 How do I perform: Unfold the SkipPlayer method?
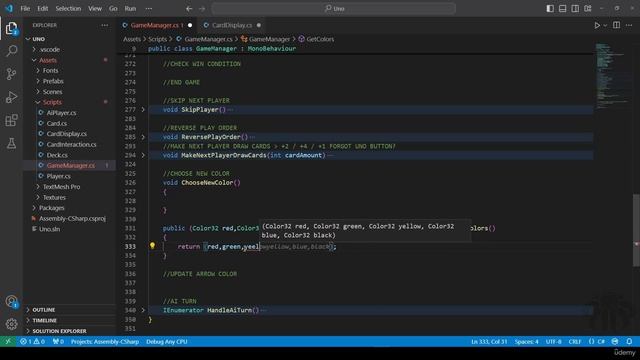[x=143, y=109]
